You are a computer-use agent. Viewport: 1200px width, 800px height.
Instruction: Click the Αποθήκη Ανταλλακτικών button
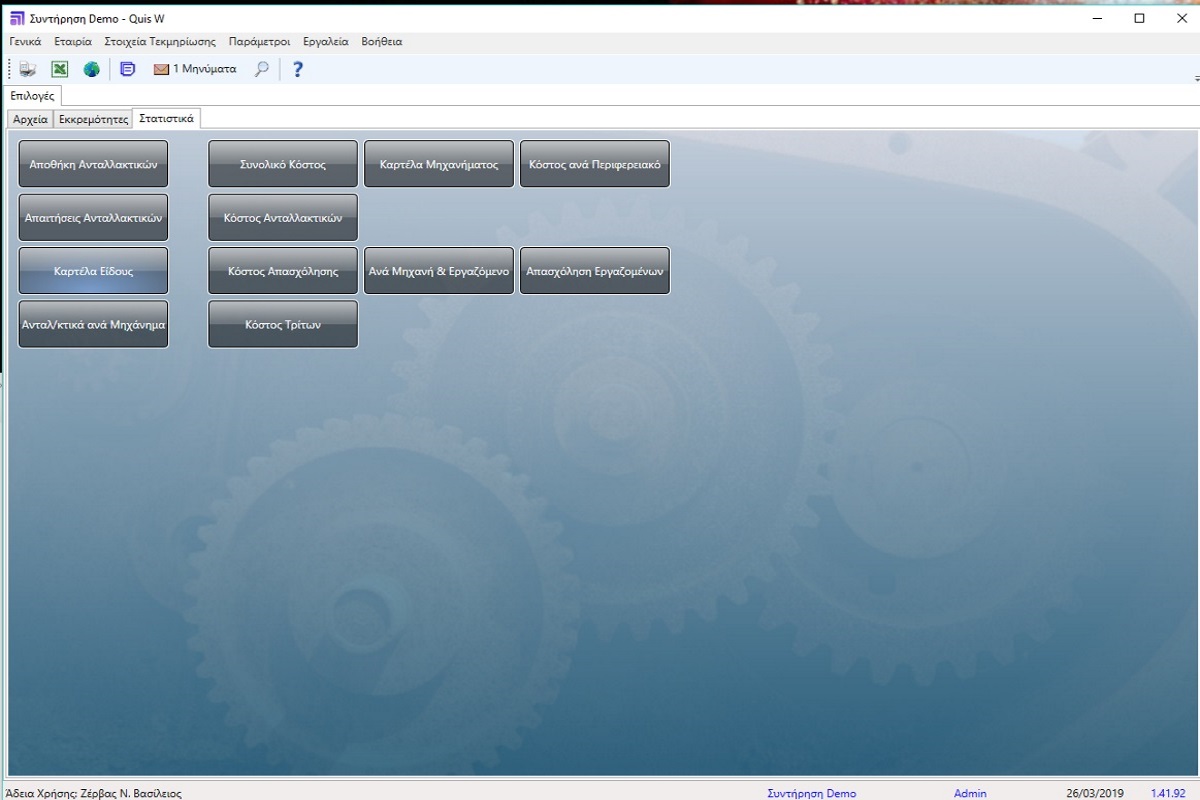click(93, 164)
